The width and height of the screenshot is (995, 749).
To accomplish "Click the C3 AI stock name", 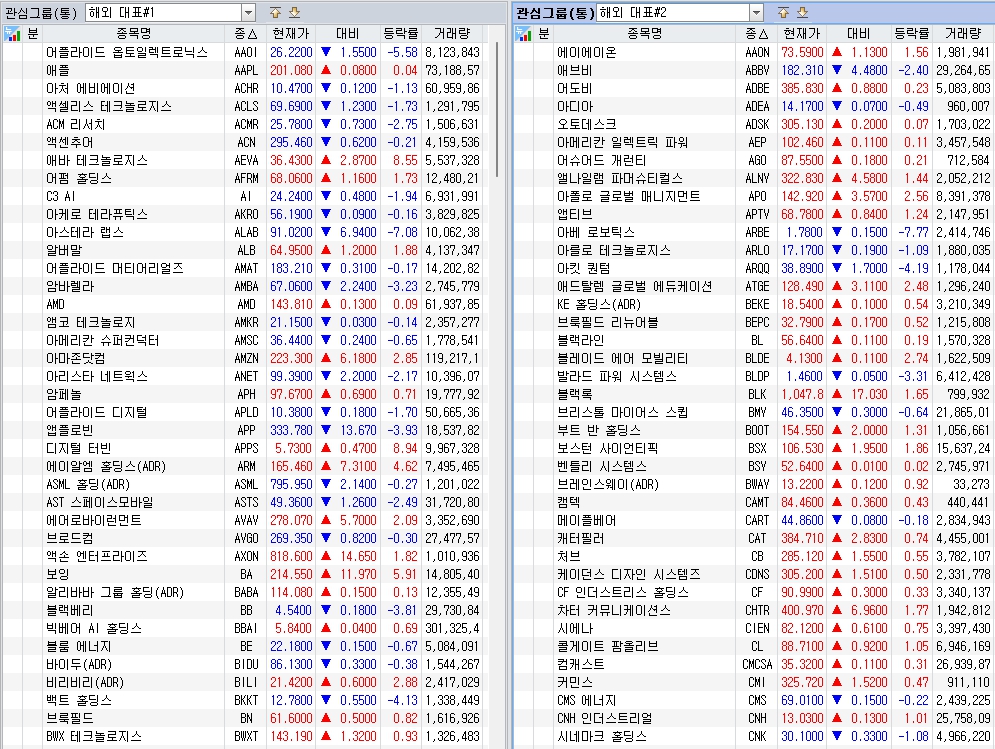I will (61, 196).
